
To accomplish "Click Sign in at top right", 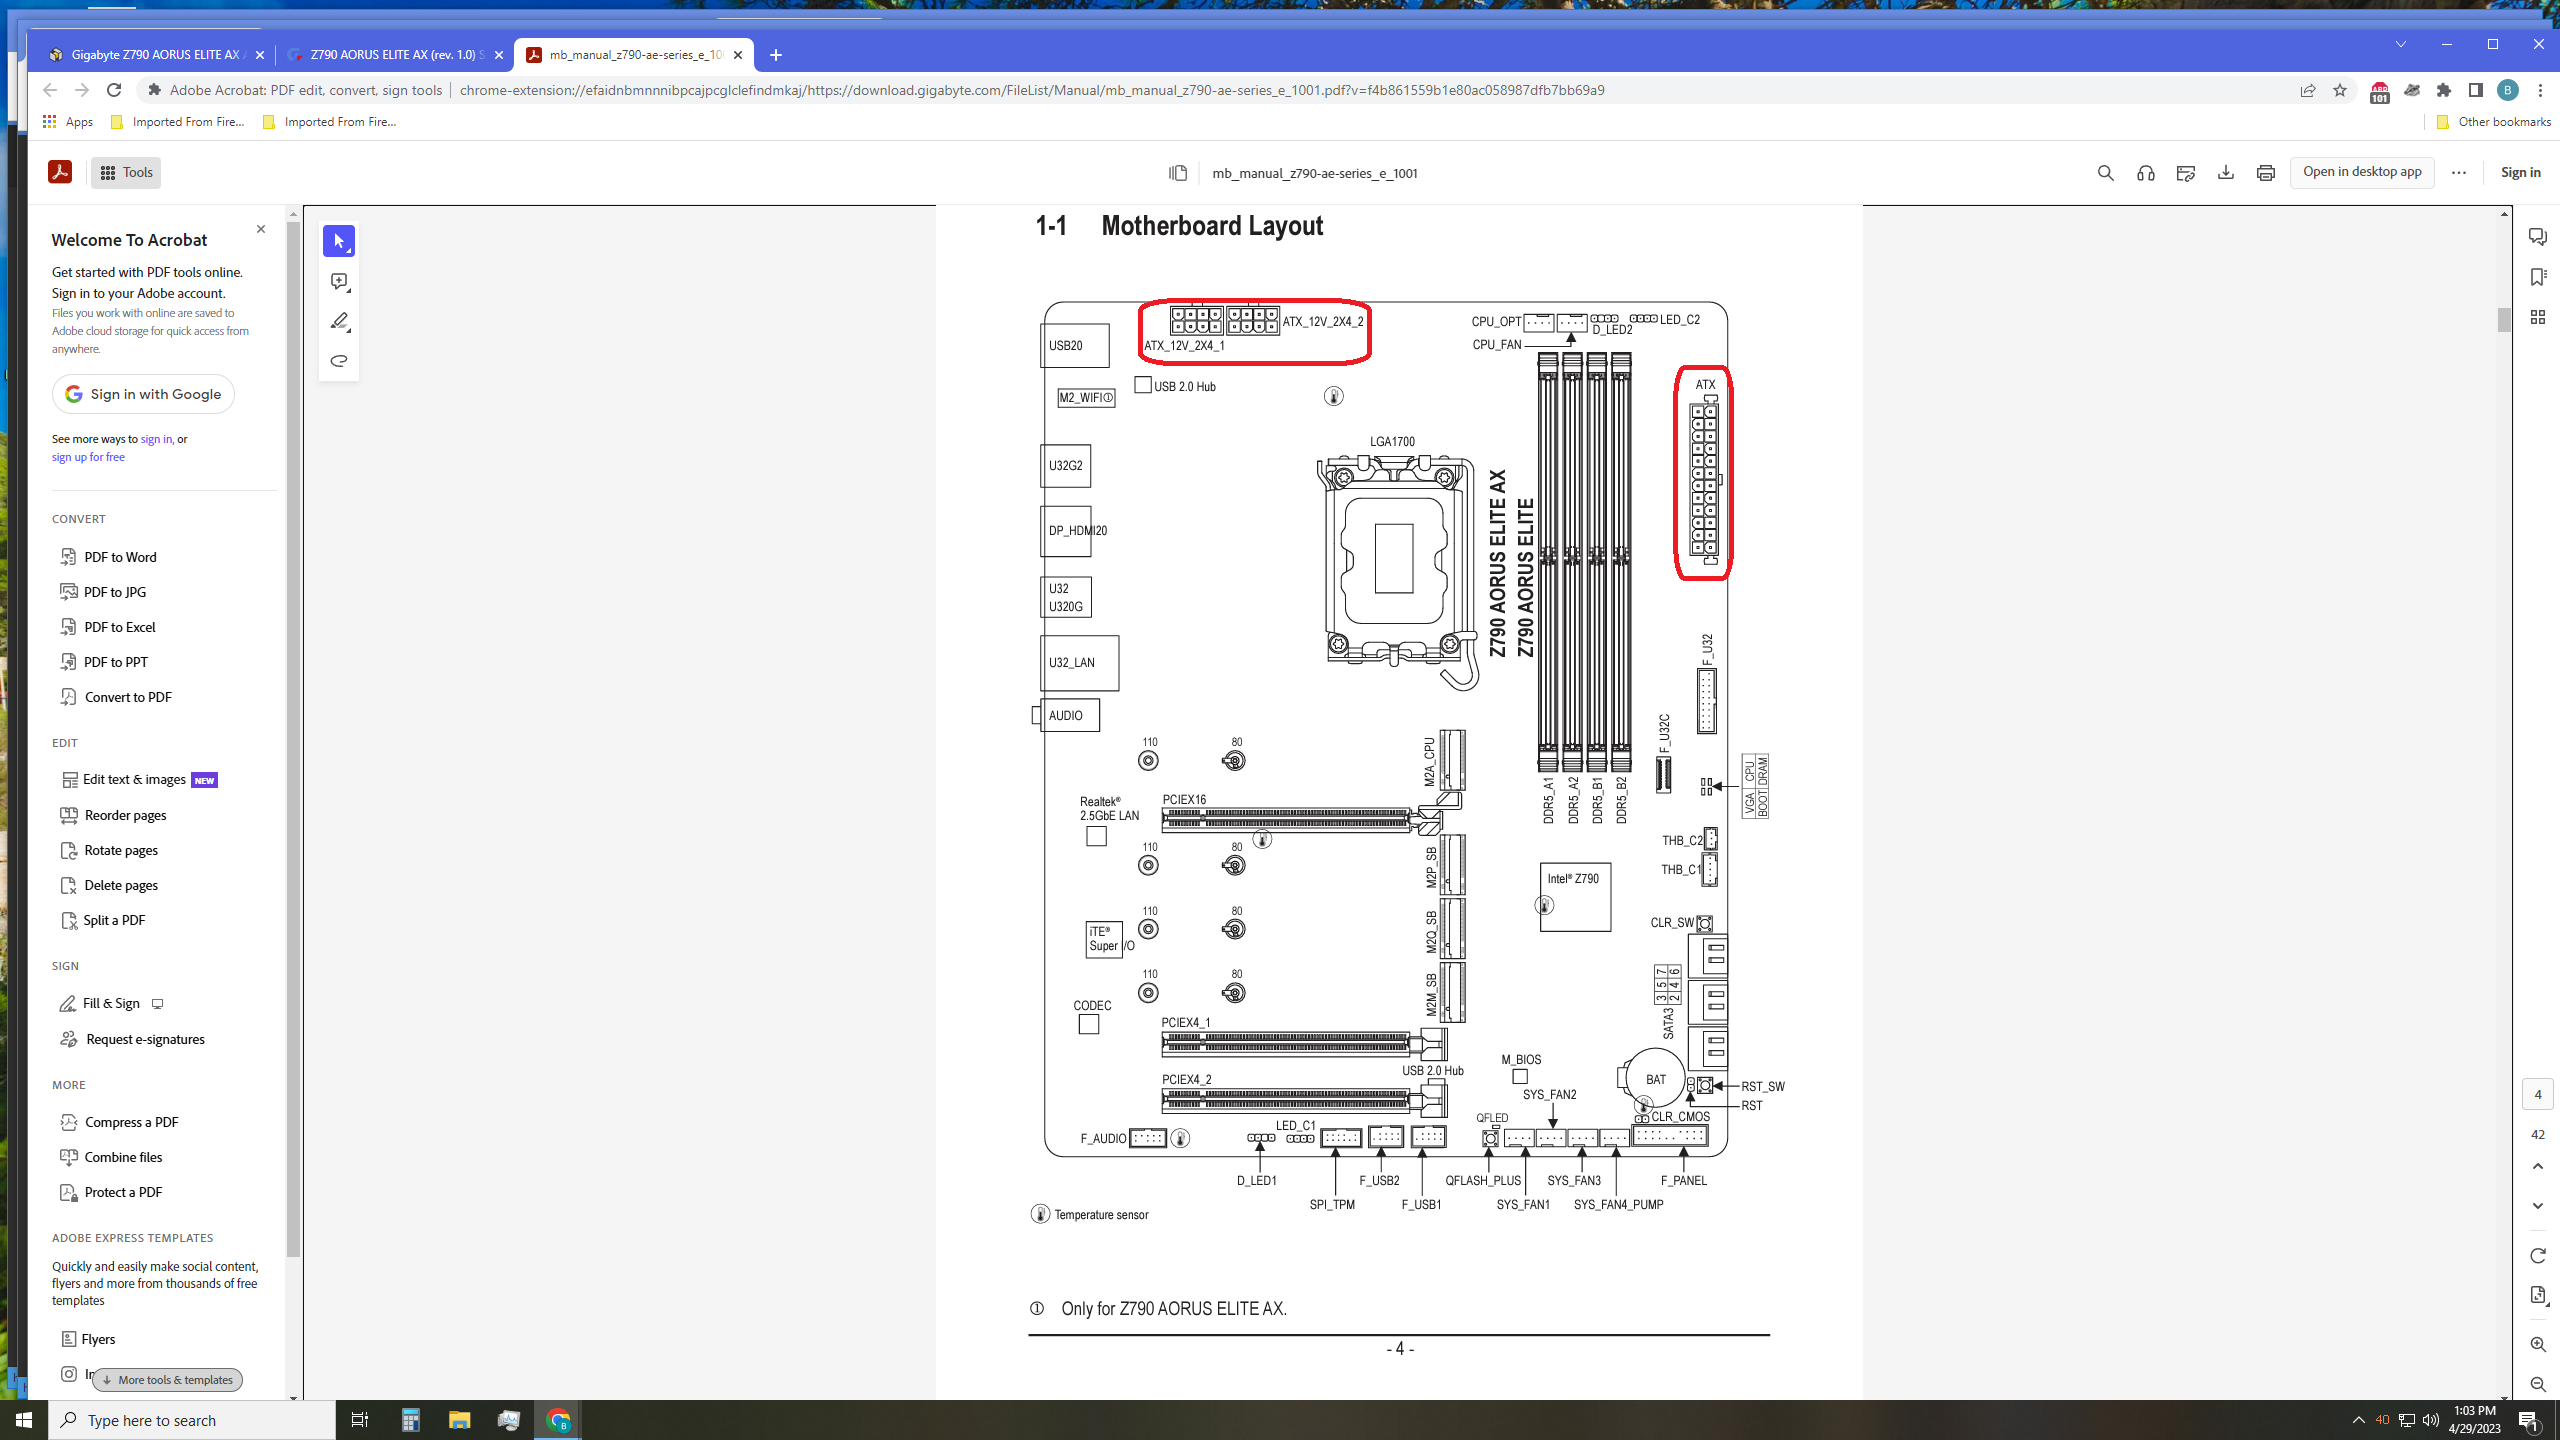I will click(2520, 172).
